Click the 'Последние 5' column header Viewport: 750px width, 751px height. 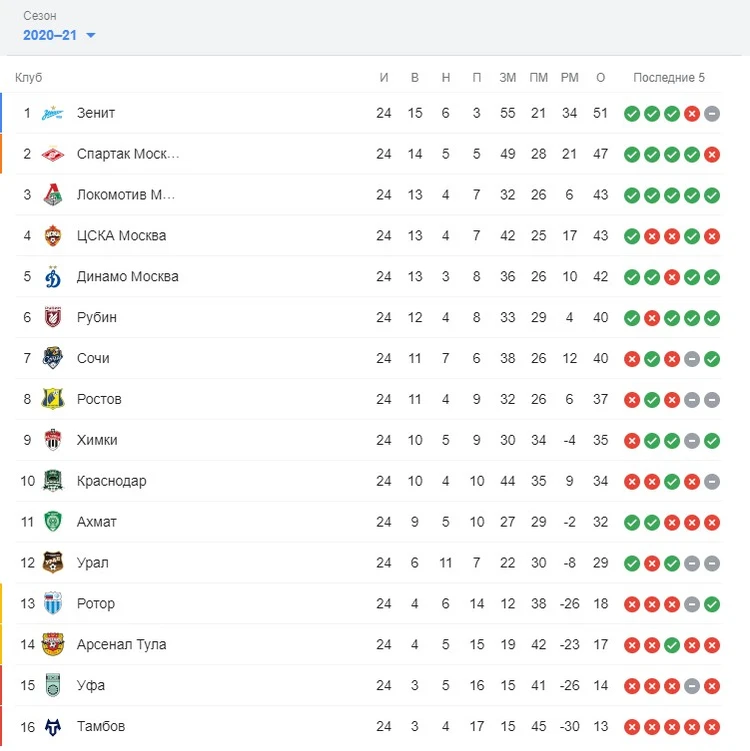[669, 78]
